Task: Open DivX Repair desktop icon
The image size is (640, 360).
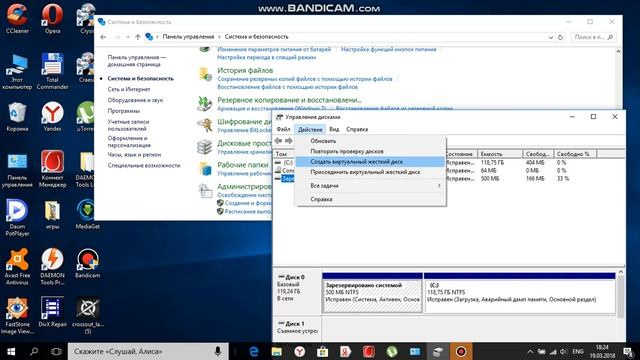Action: click(x=52, y=312)
